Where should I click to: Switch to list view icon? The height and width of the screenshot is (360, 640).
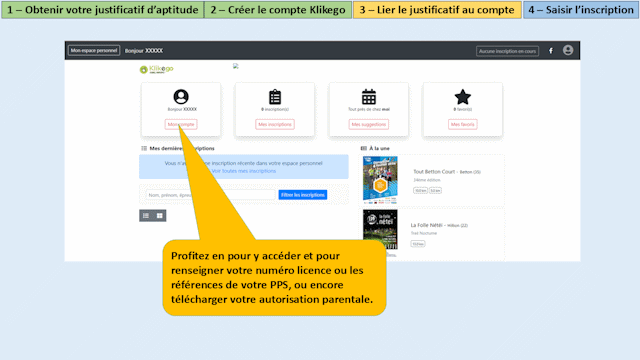(146, 216)
